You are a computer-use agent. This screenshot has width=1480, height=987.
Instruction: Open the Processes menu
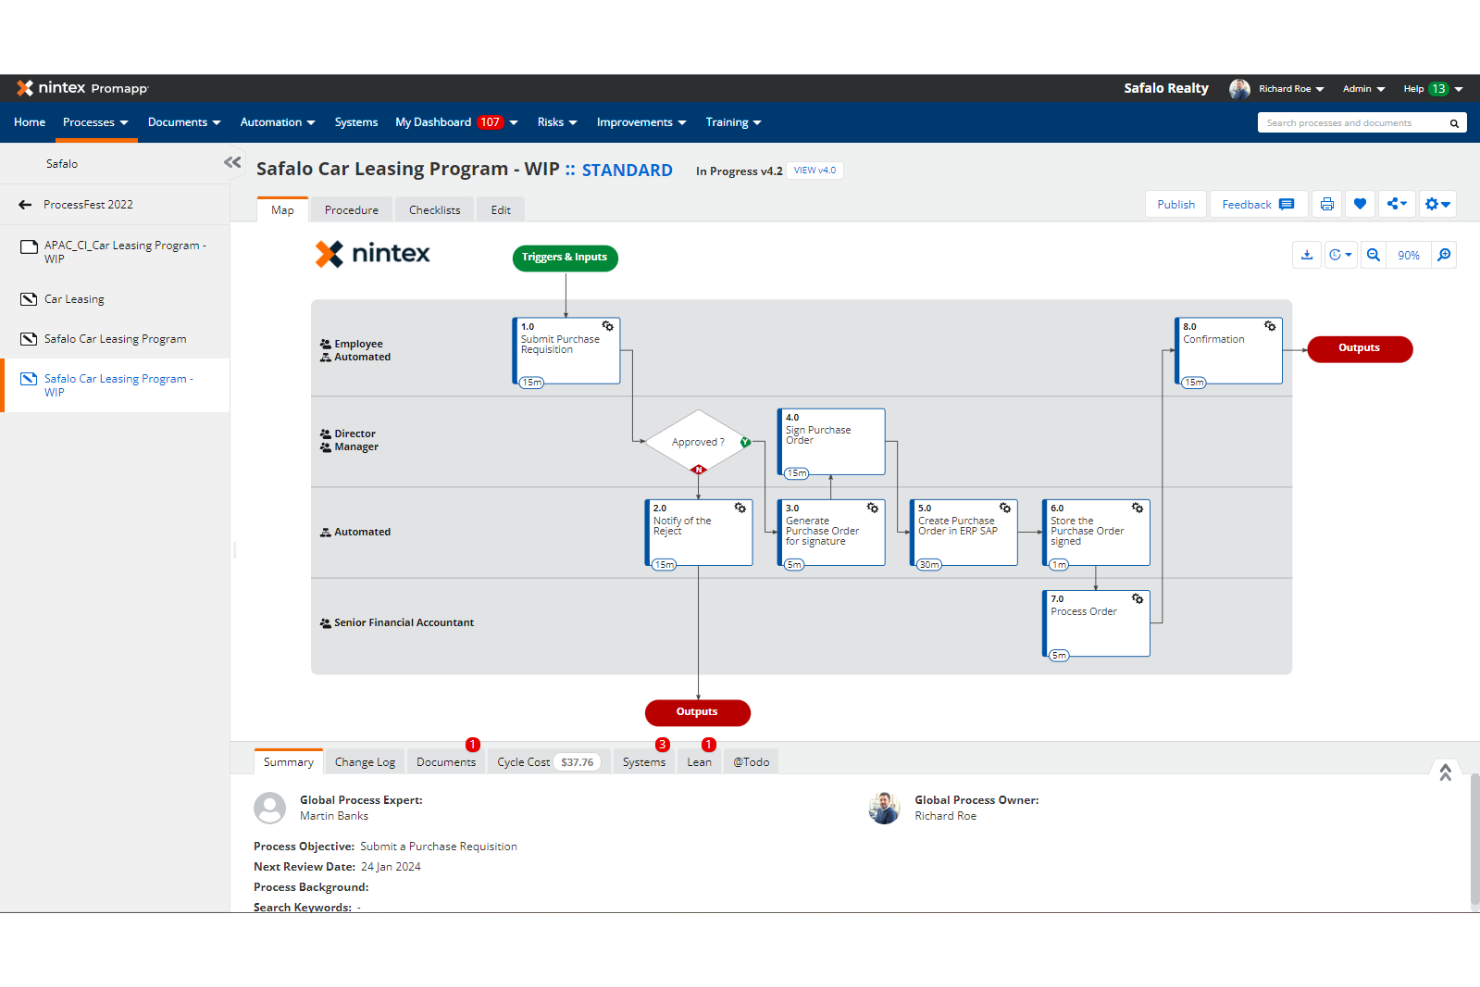click(95, 122)
